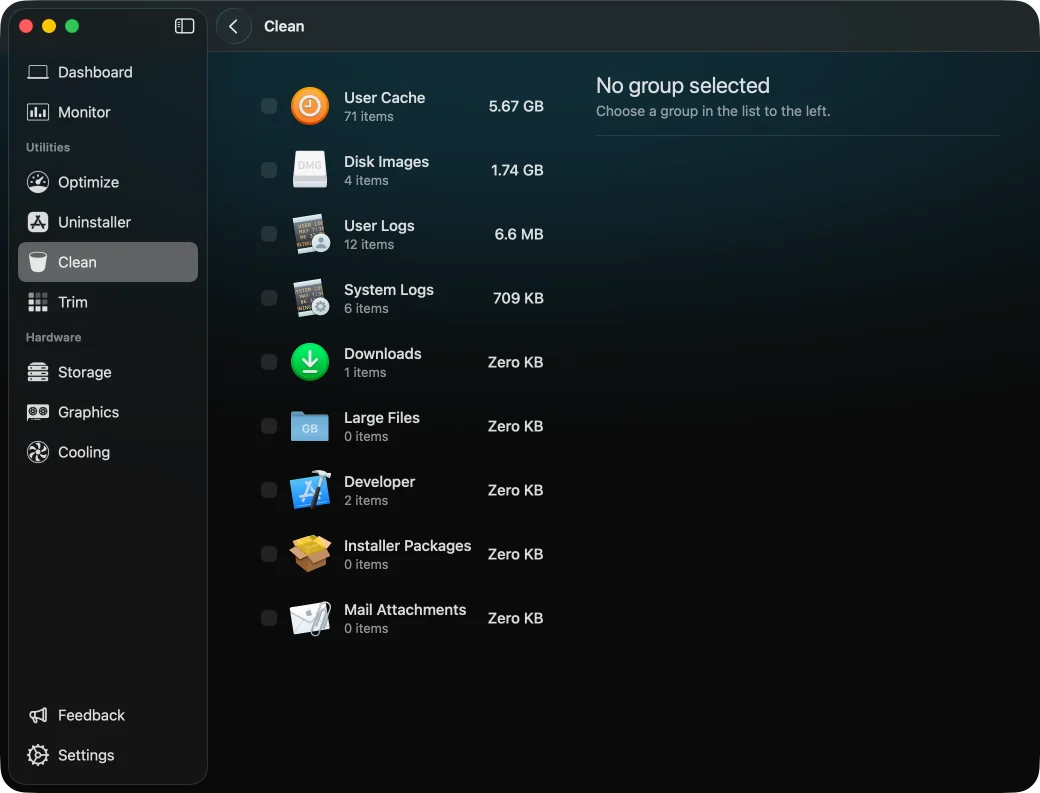Image resolution: width=1040 pixels, height=793 pixels.
Task: Select the Clean item in sidebar
Action: coord(107,262)
